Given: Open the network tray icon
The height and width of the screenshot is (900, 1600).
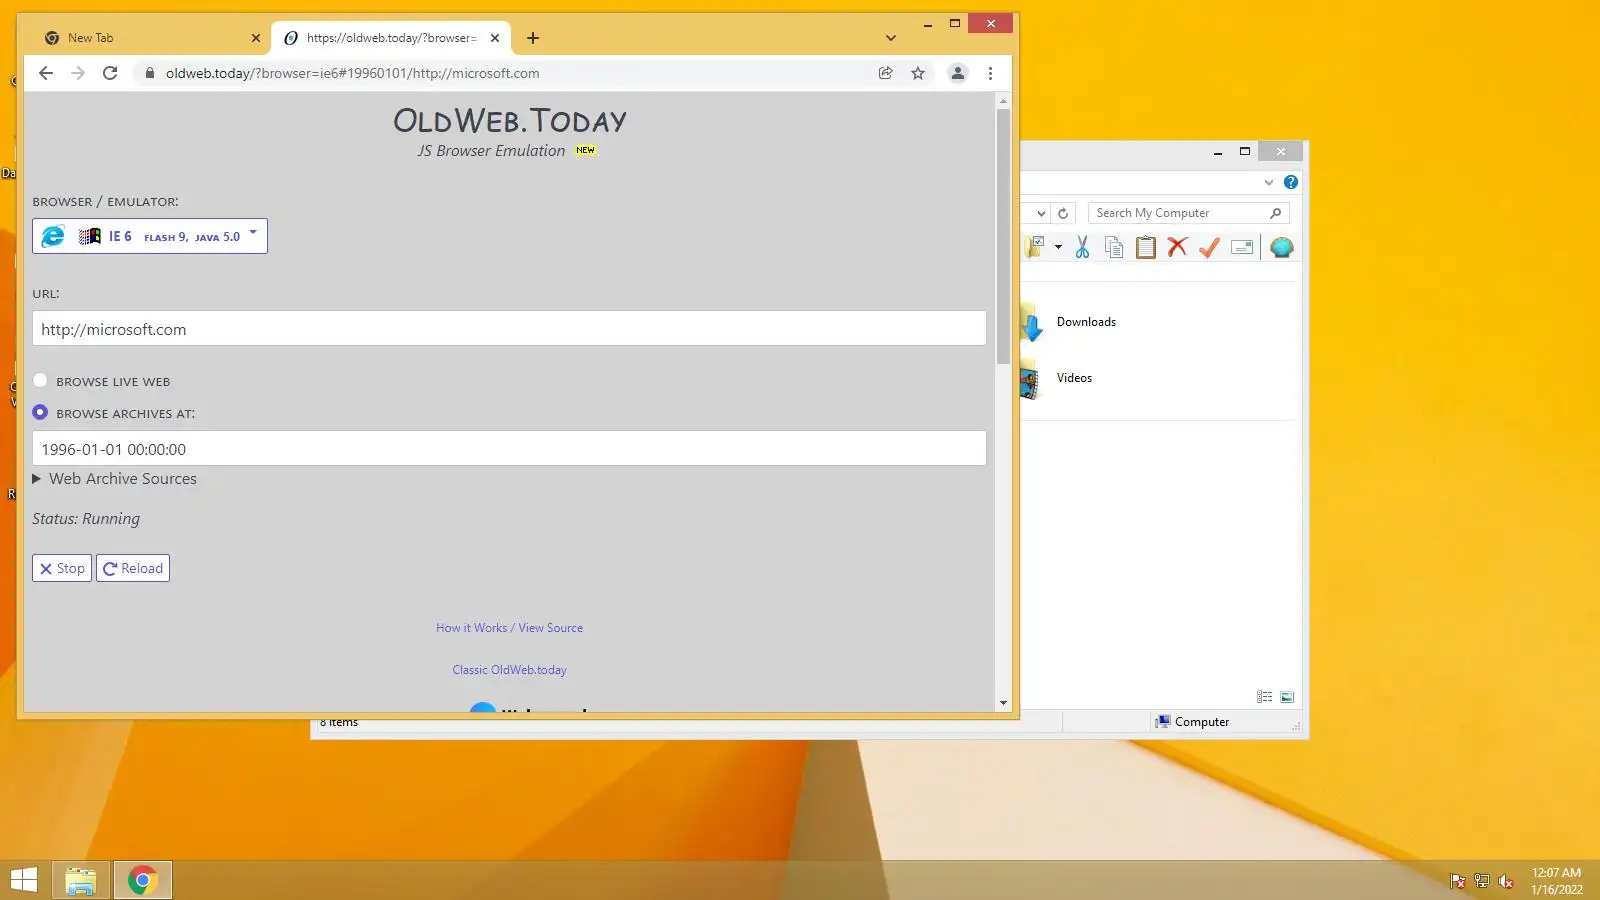Looking at the screenshot, I should click(x=1482, y=881).
